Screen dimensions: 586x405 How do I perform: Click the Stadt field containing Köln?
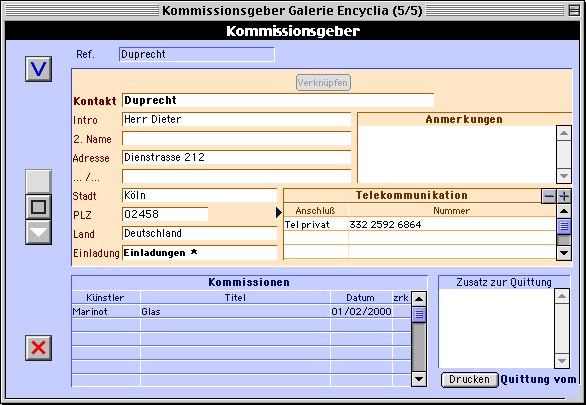click(x=200, y=195)
